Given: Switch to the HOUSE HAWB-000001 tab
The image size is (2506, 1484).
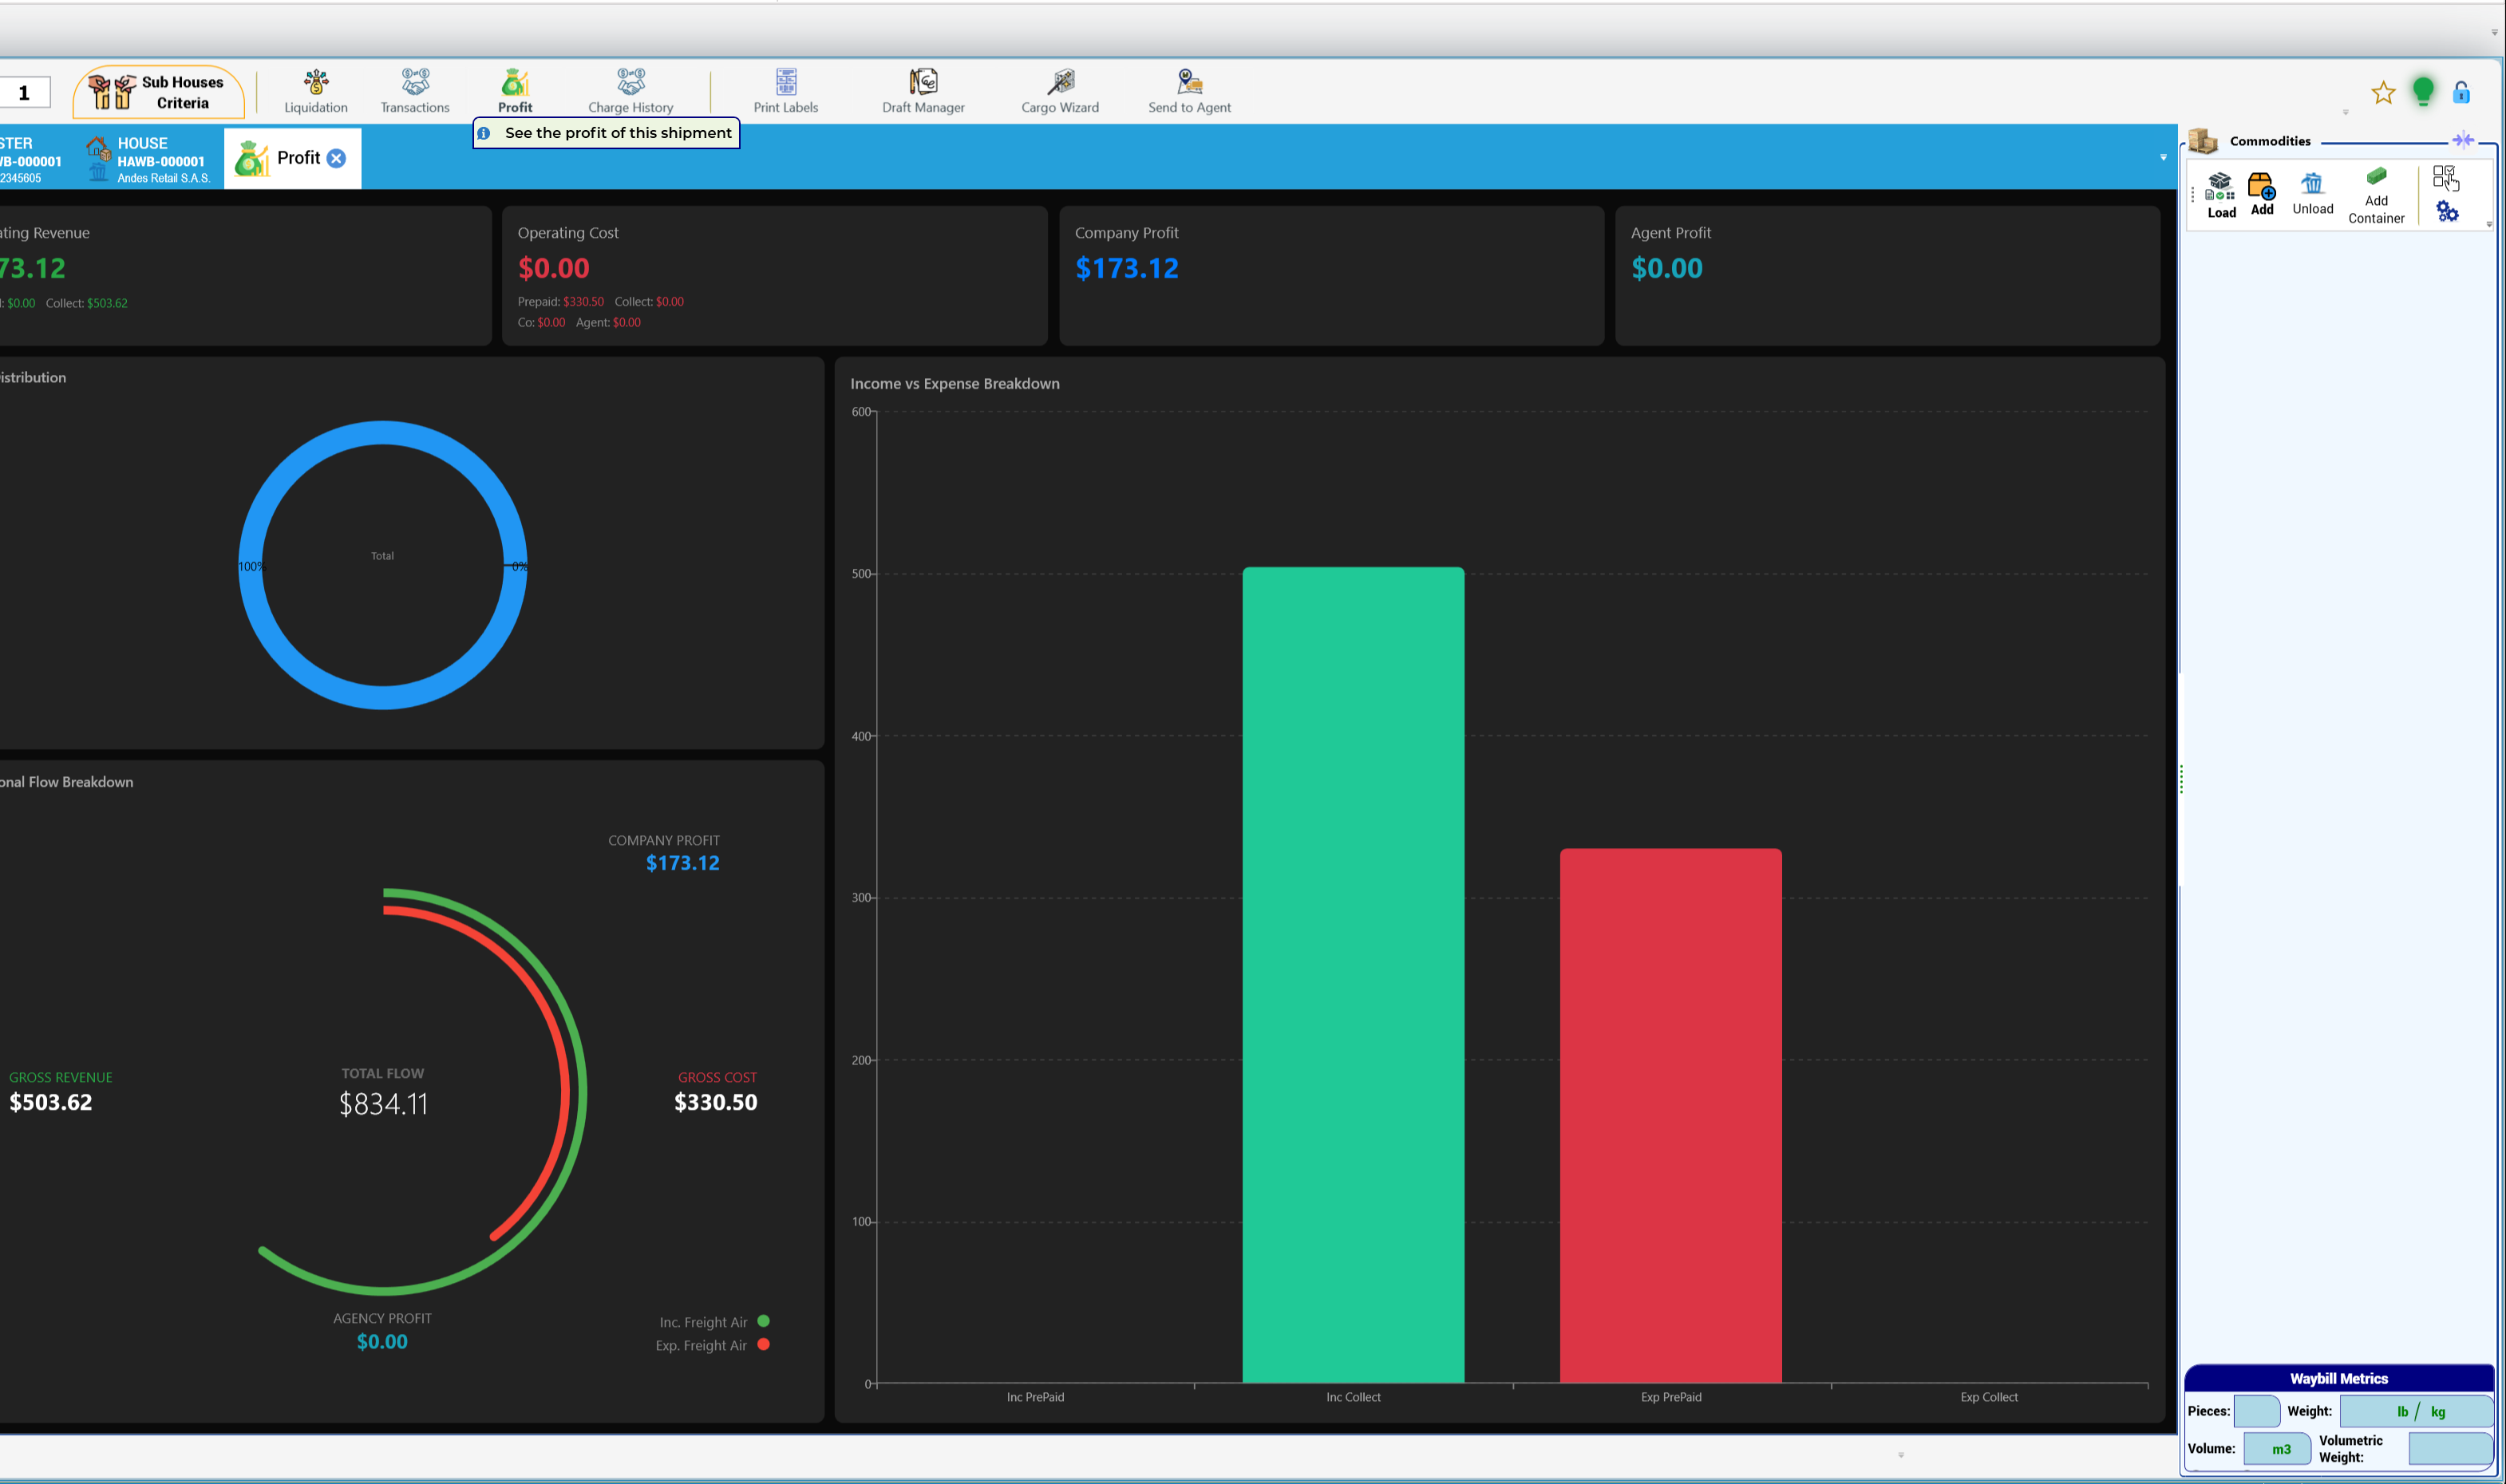Looking at the screenshot, I should pos(150,159).
